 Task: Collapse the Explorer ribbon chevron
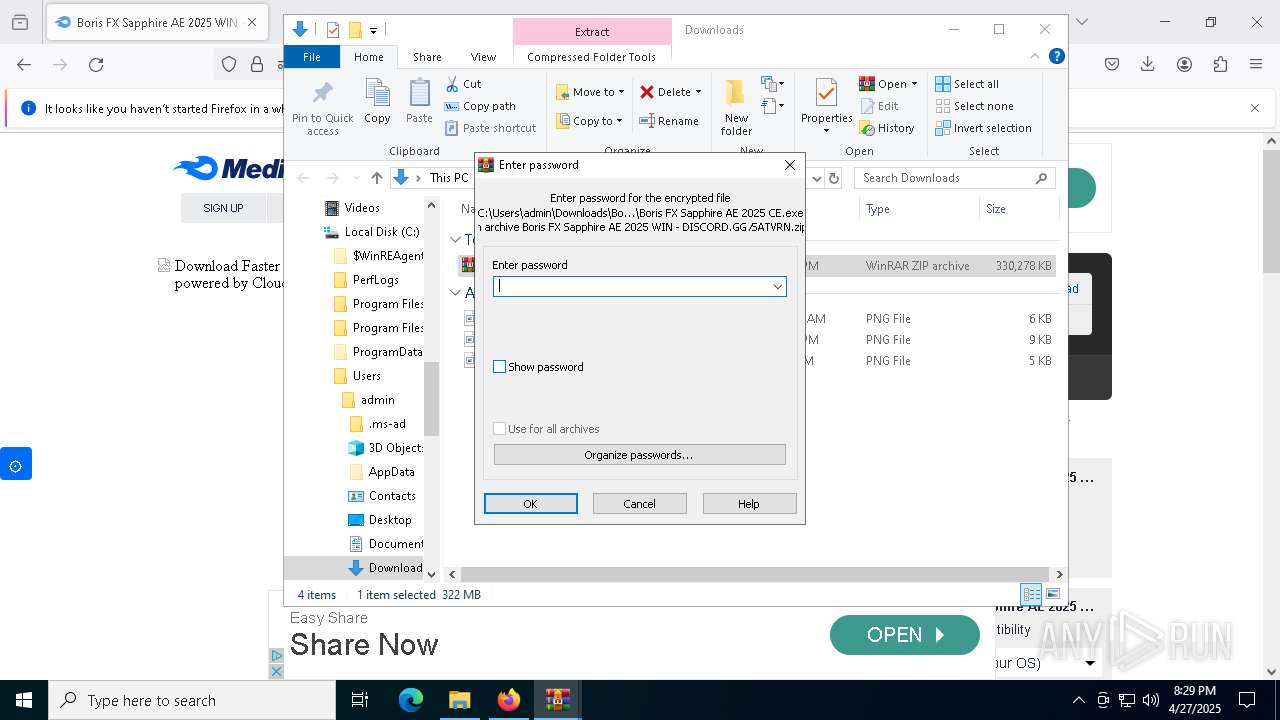click(x=1035, y=57)
